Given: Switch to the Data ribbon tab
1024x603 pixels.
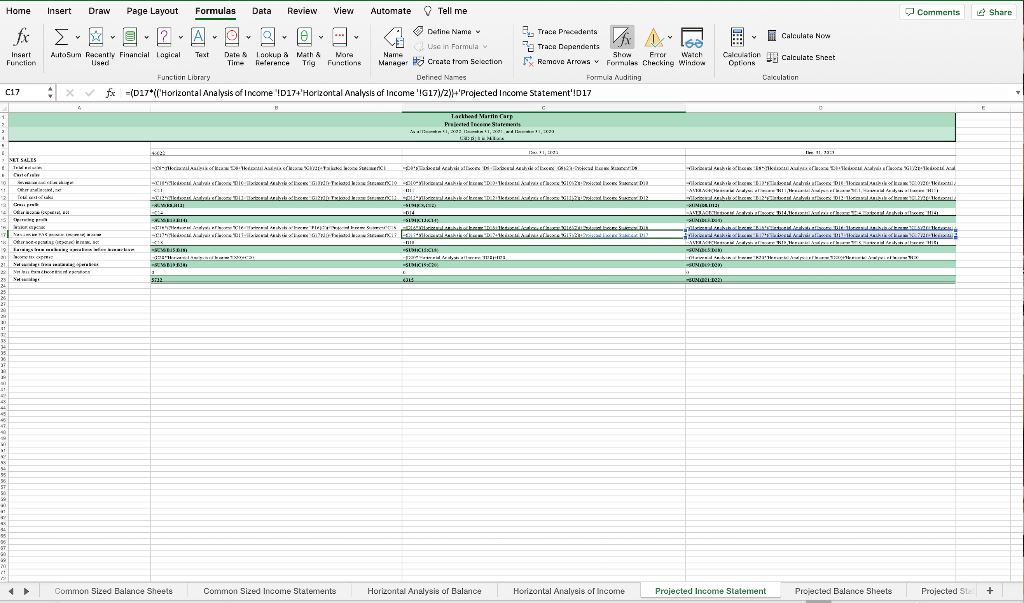Looking at the screenshot, I should pos(261,10).
